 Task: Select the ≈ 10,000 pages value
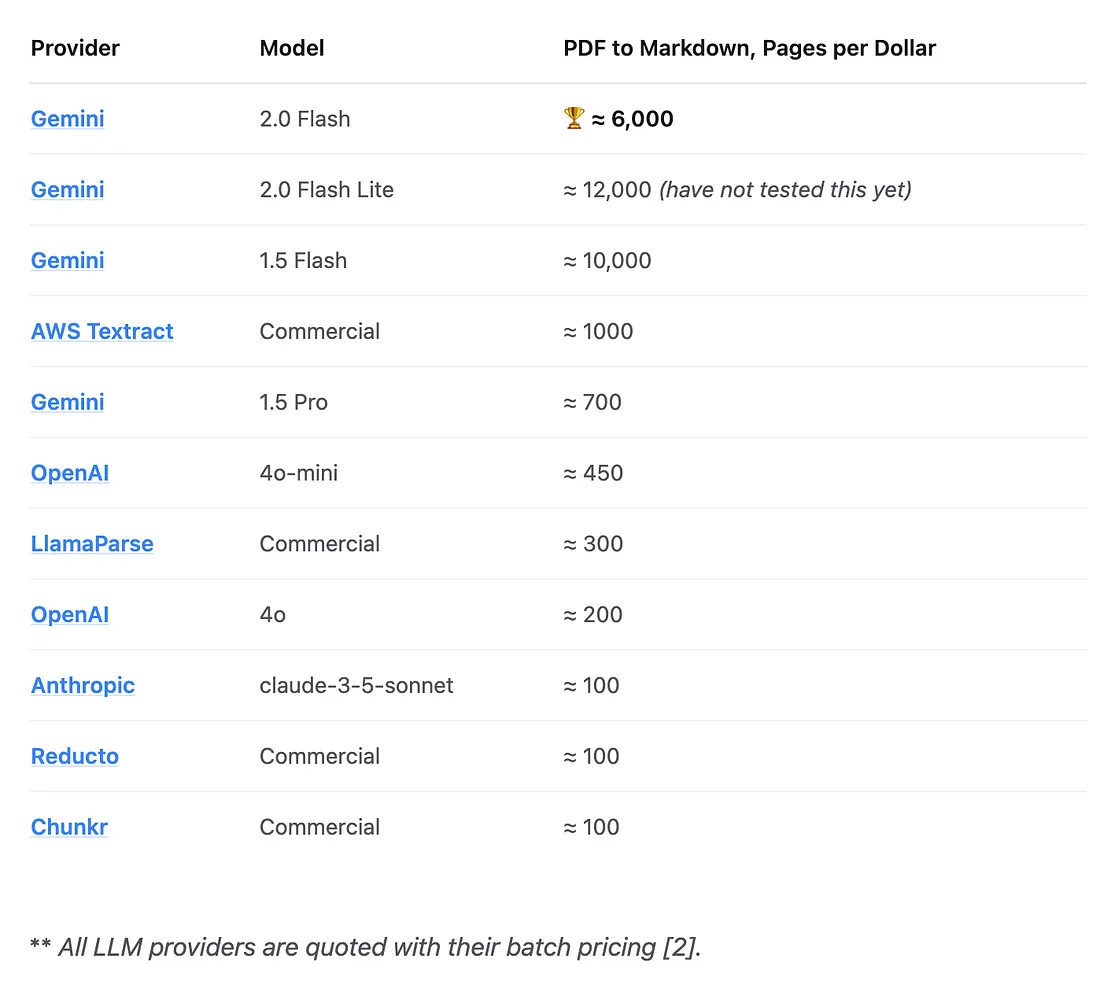coord(608,260)
